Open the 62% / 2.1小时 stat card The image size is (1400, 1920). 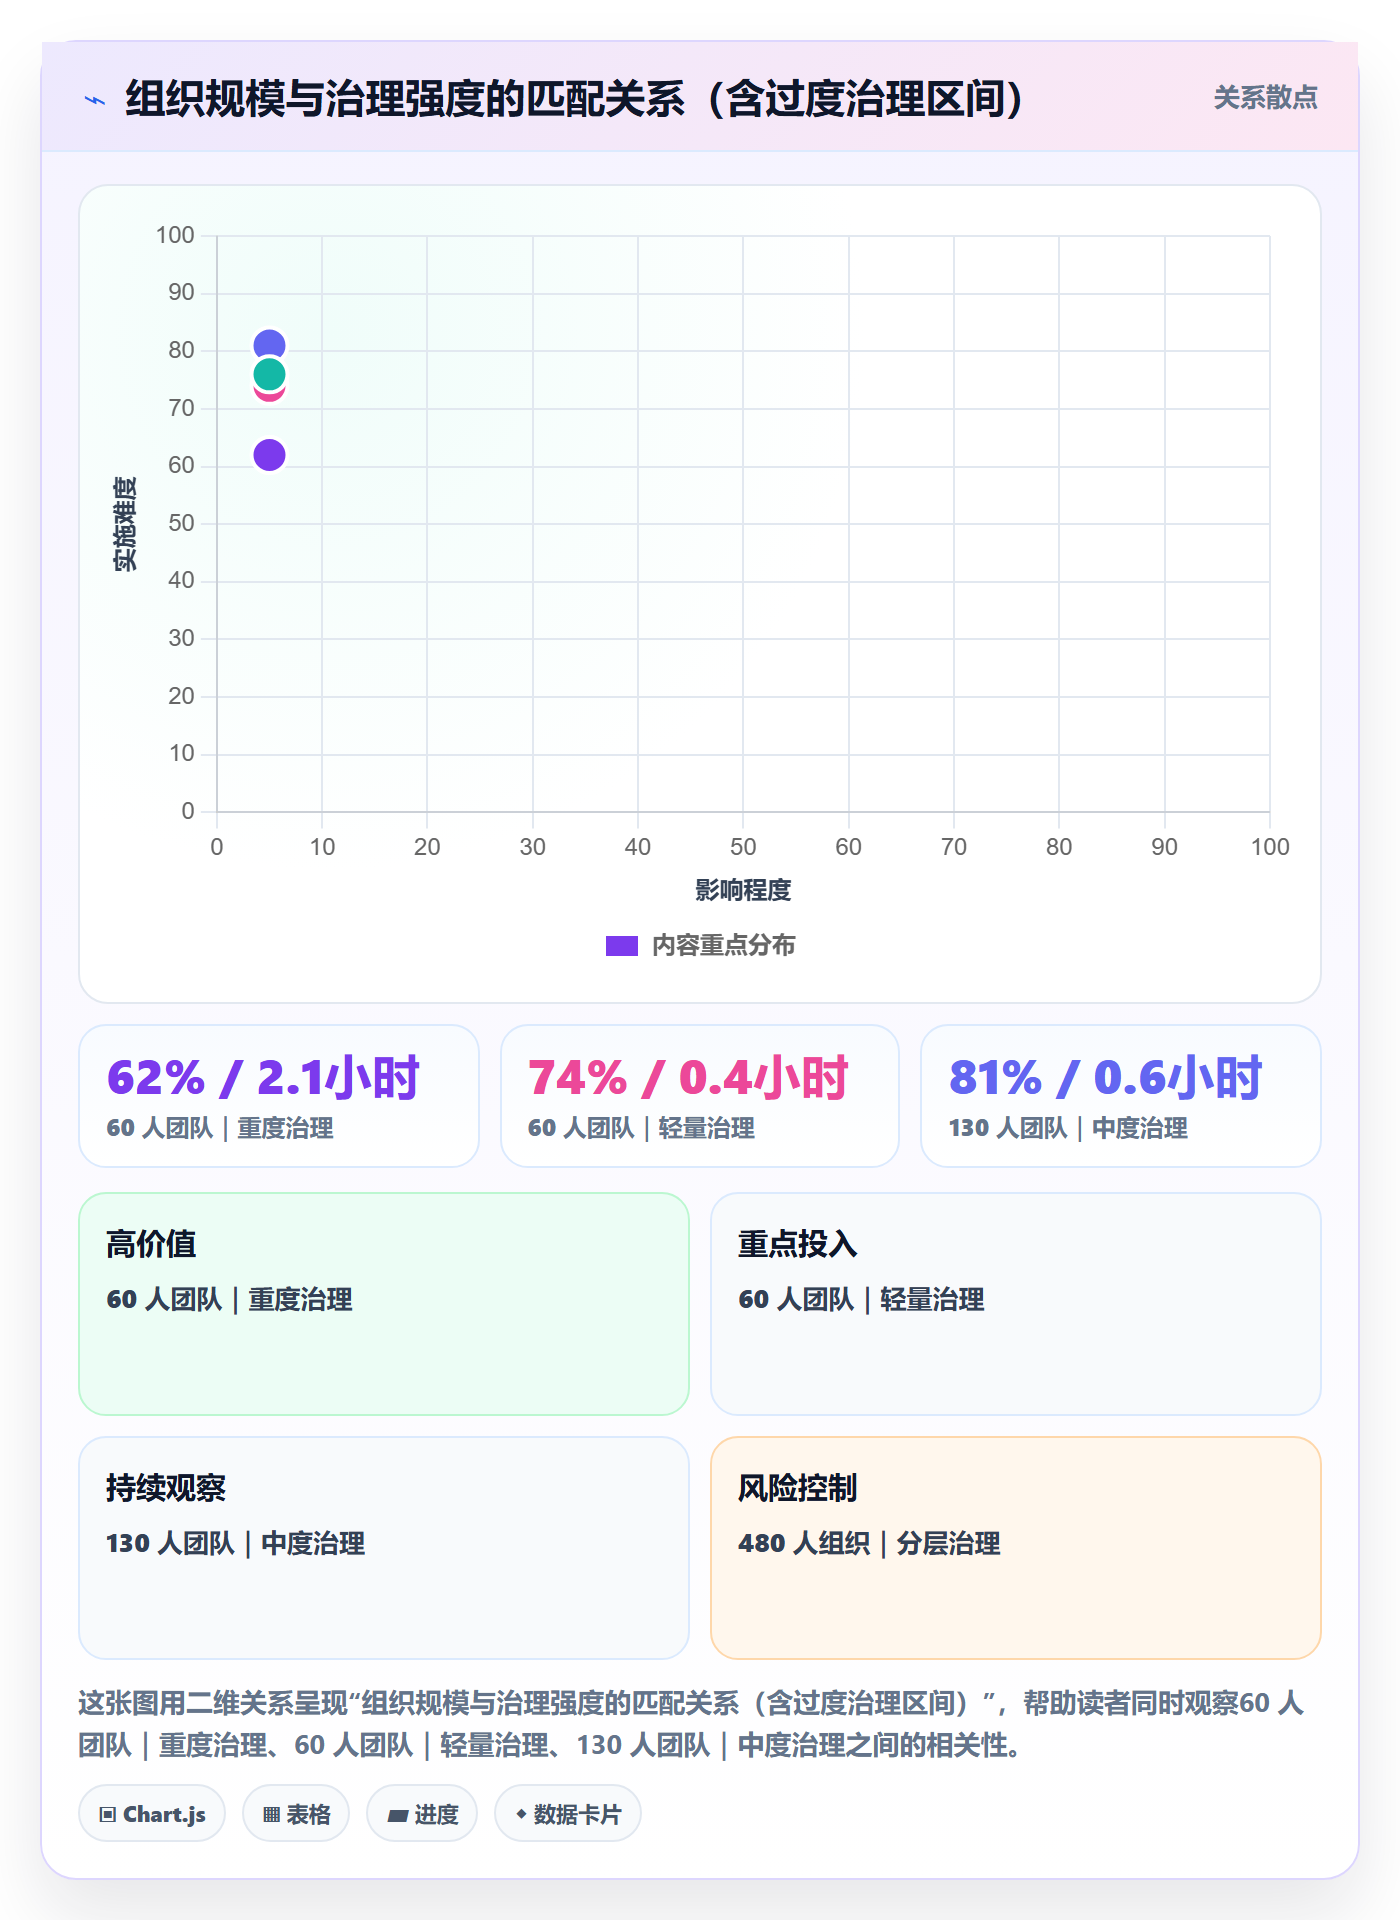[279, 1096]
